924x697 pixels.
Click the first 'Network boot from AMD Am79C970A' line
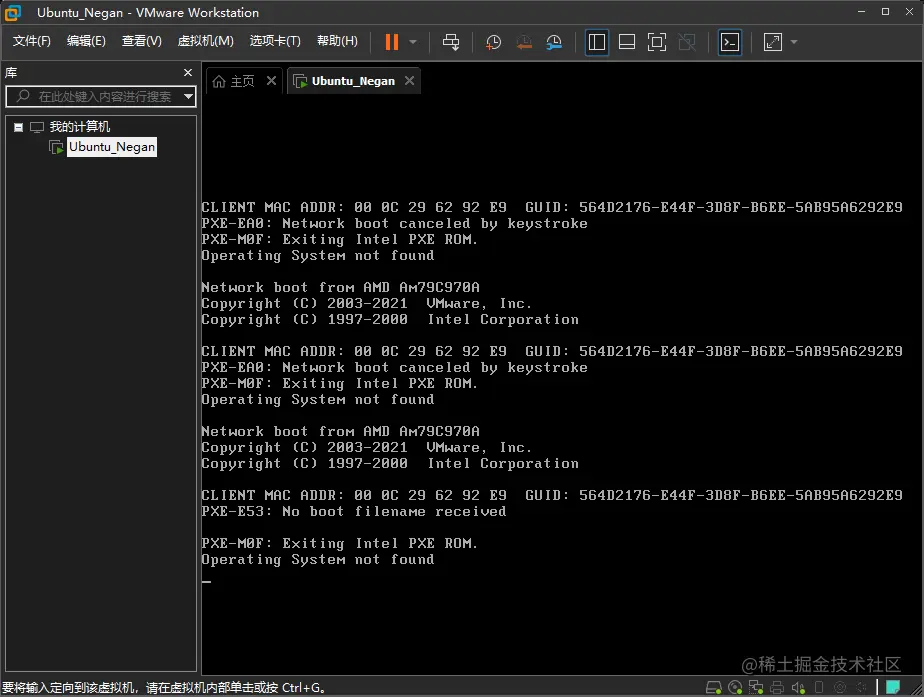click(341, 288)
